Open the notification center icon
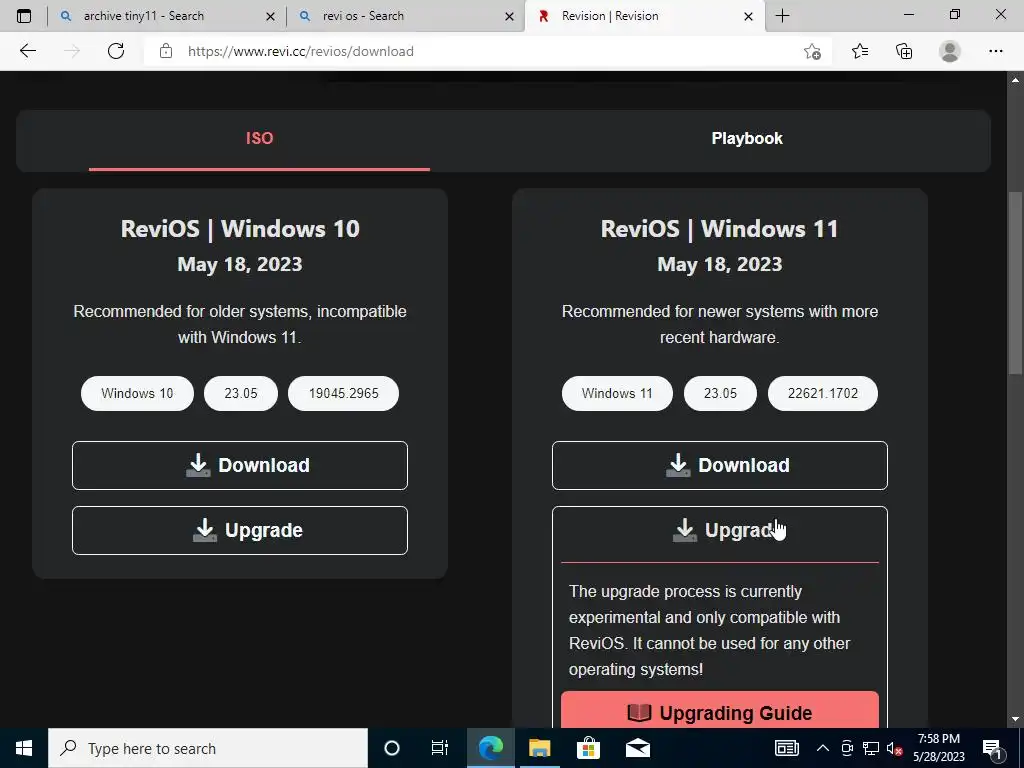 coord(992,748)
